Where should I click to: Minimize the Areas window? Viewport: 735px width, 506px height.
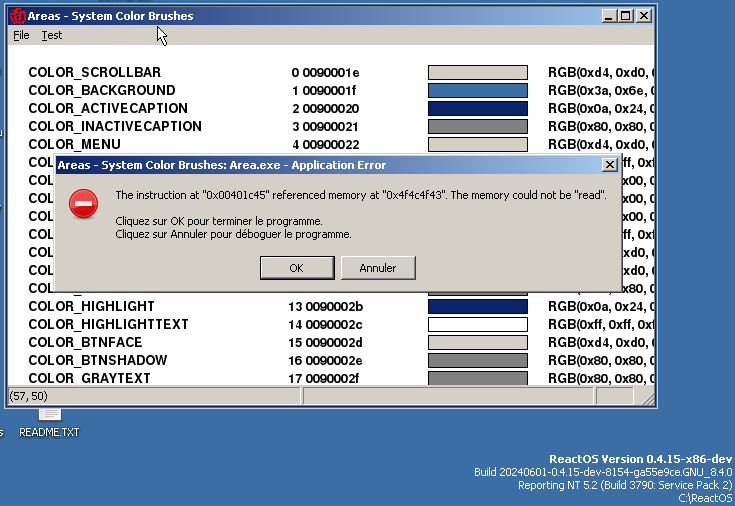pos(609,16)
